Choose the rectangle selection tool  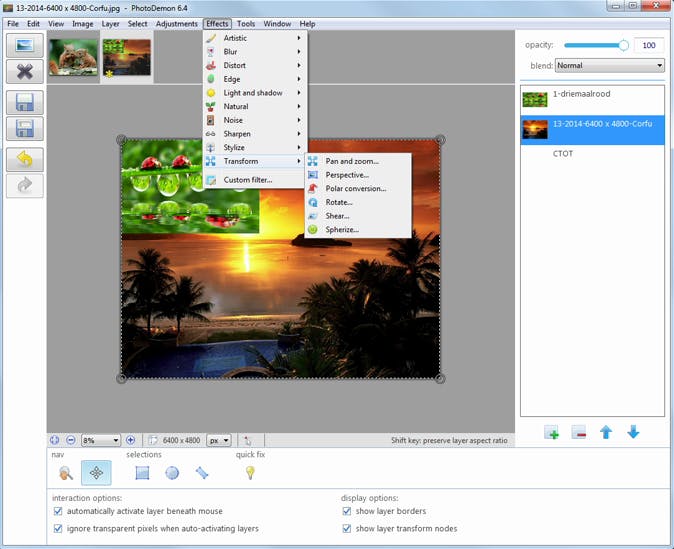pyautogui.click(x=142, y=473)
